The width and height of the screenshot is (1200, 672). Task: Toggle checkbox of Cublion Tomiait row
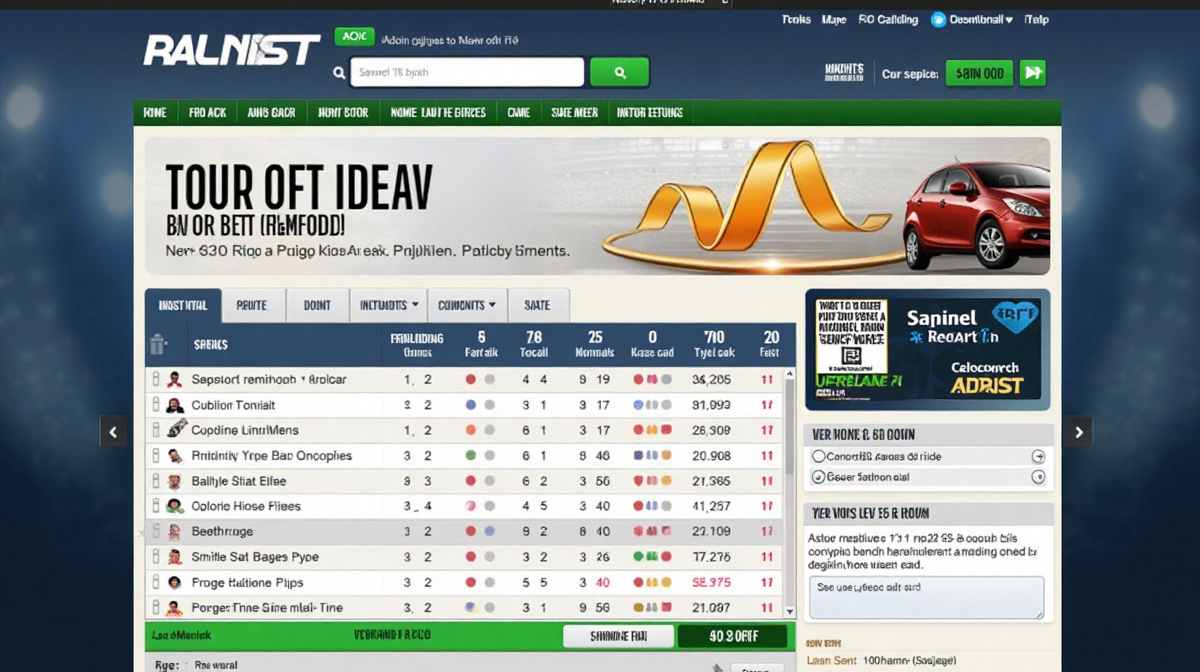tap(155, 405)
